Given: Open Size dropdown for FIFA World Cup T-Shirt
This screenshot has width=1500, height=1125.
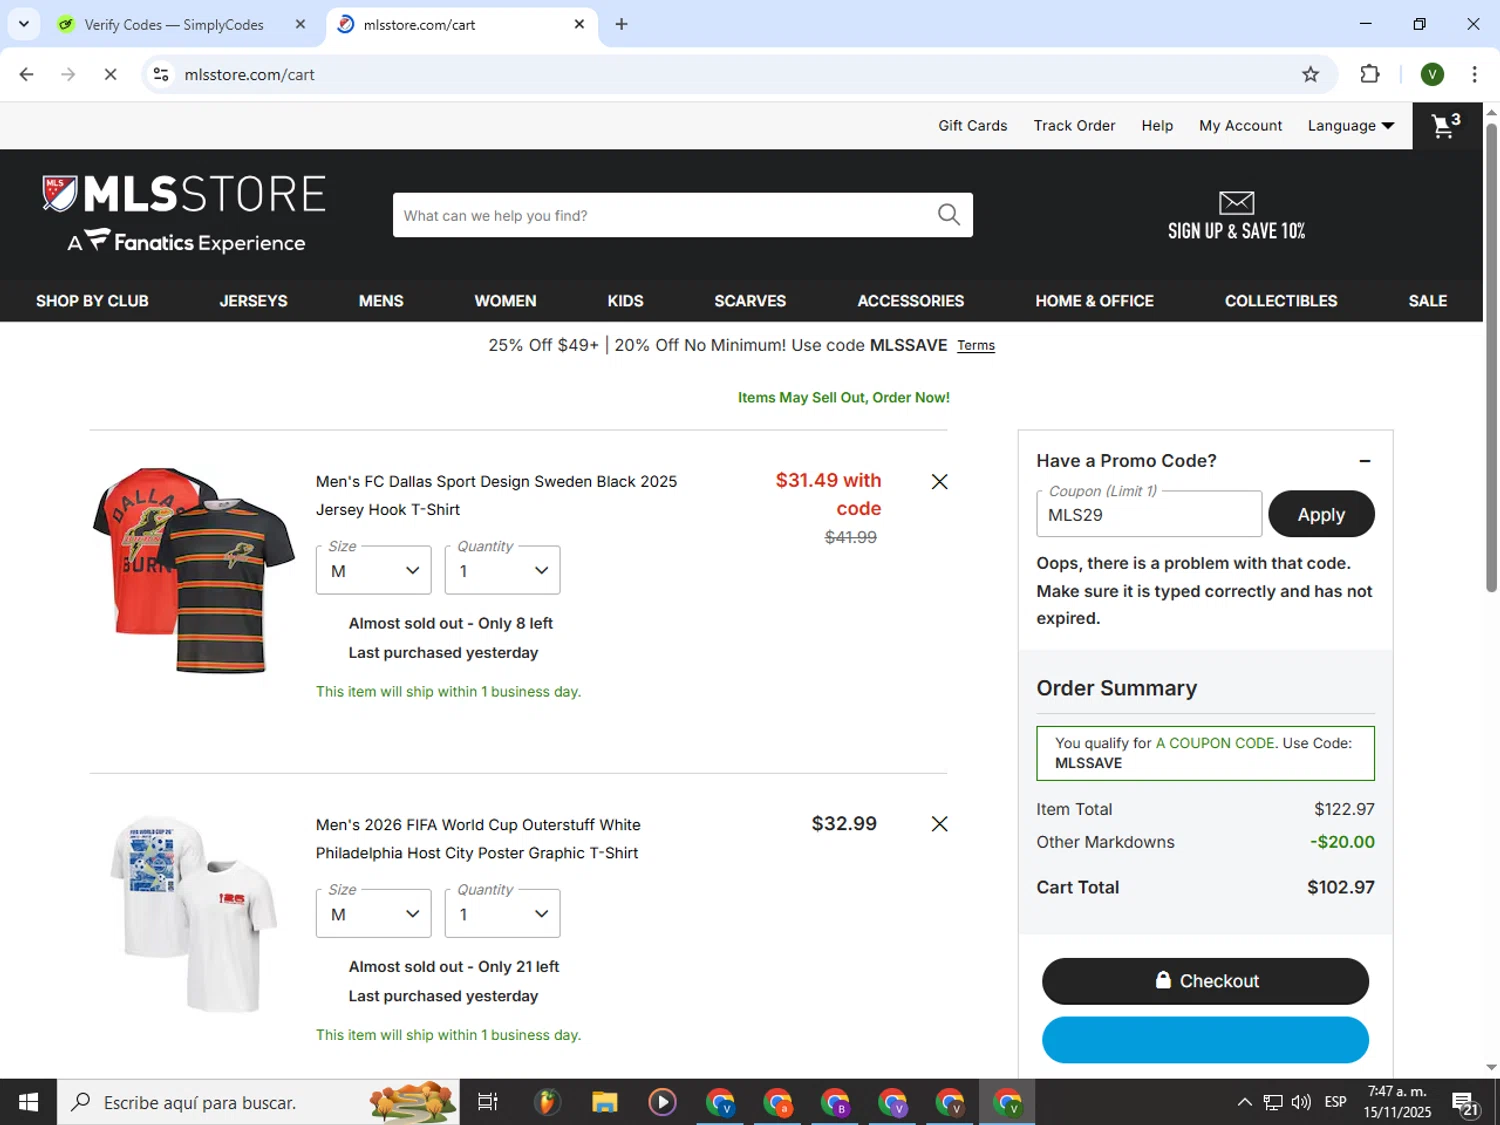Looking at the screenshot, I should click(373, 913).
